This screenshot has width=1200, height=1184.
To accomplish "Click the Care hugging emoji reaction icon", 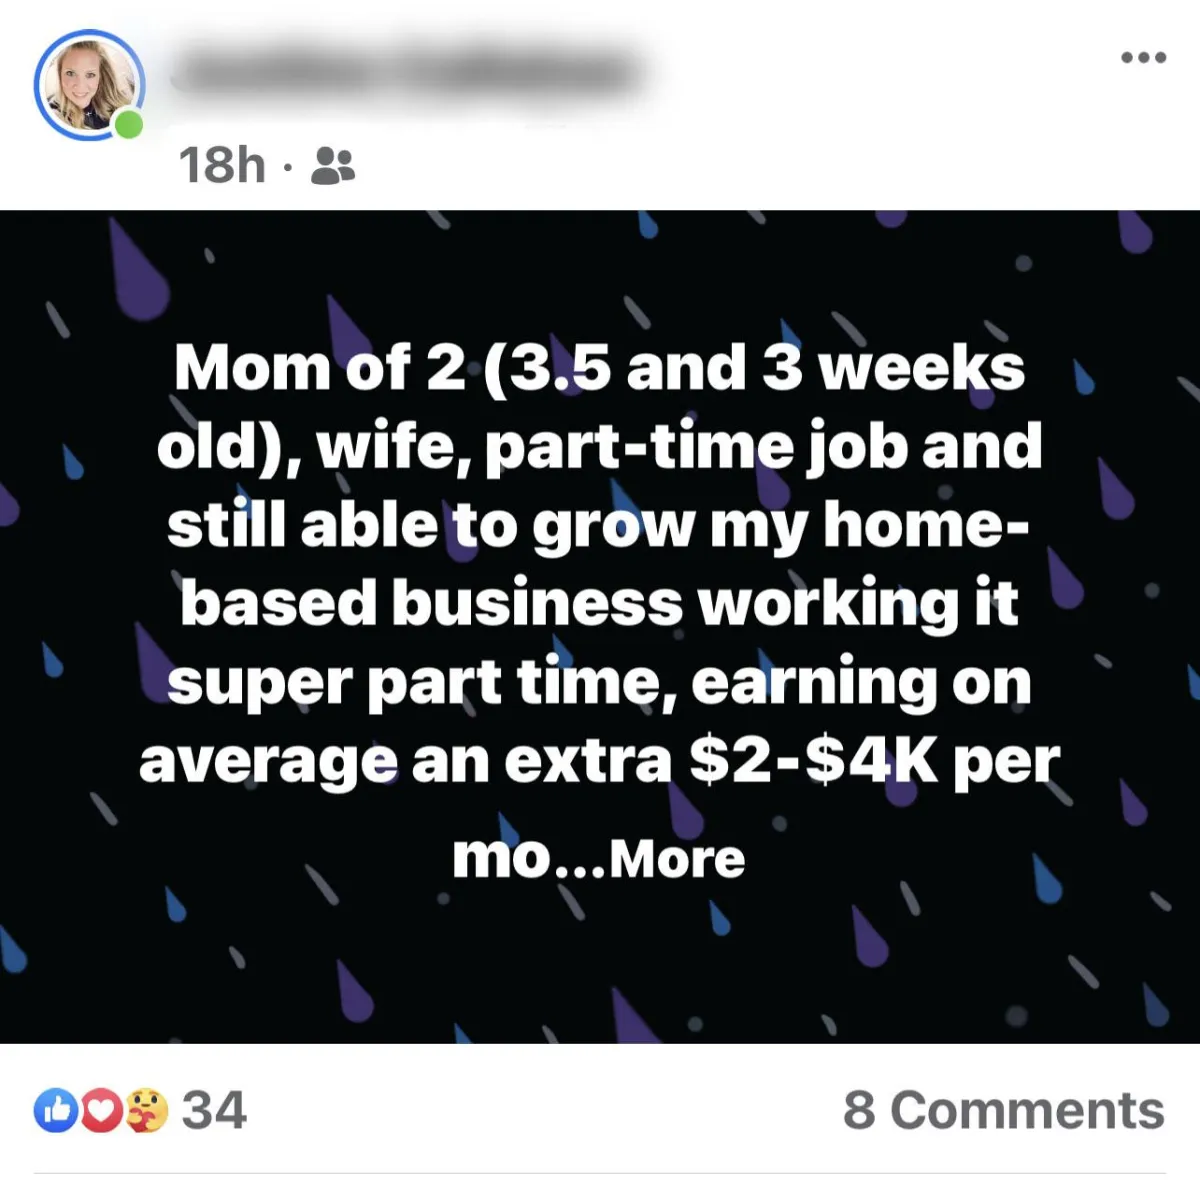I will click(146, 1110).
